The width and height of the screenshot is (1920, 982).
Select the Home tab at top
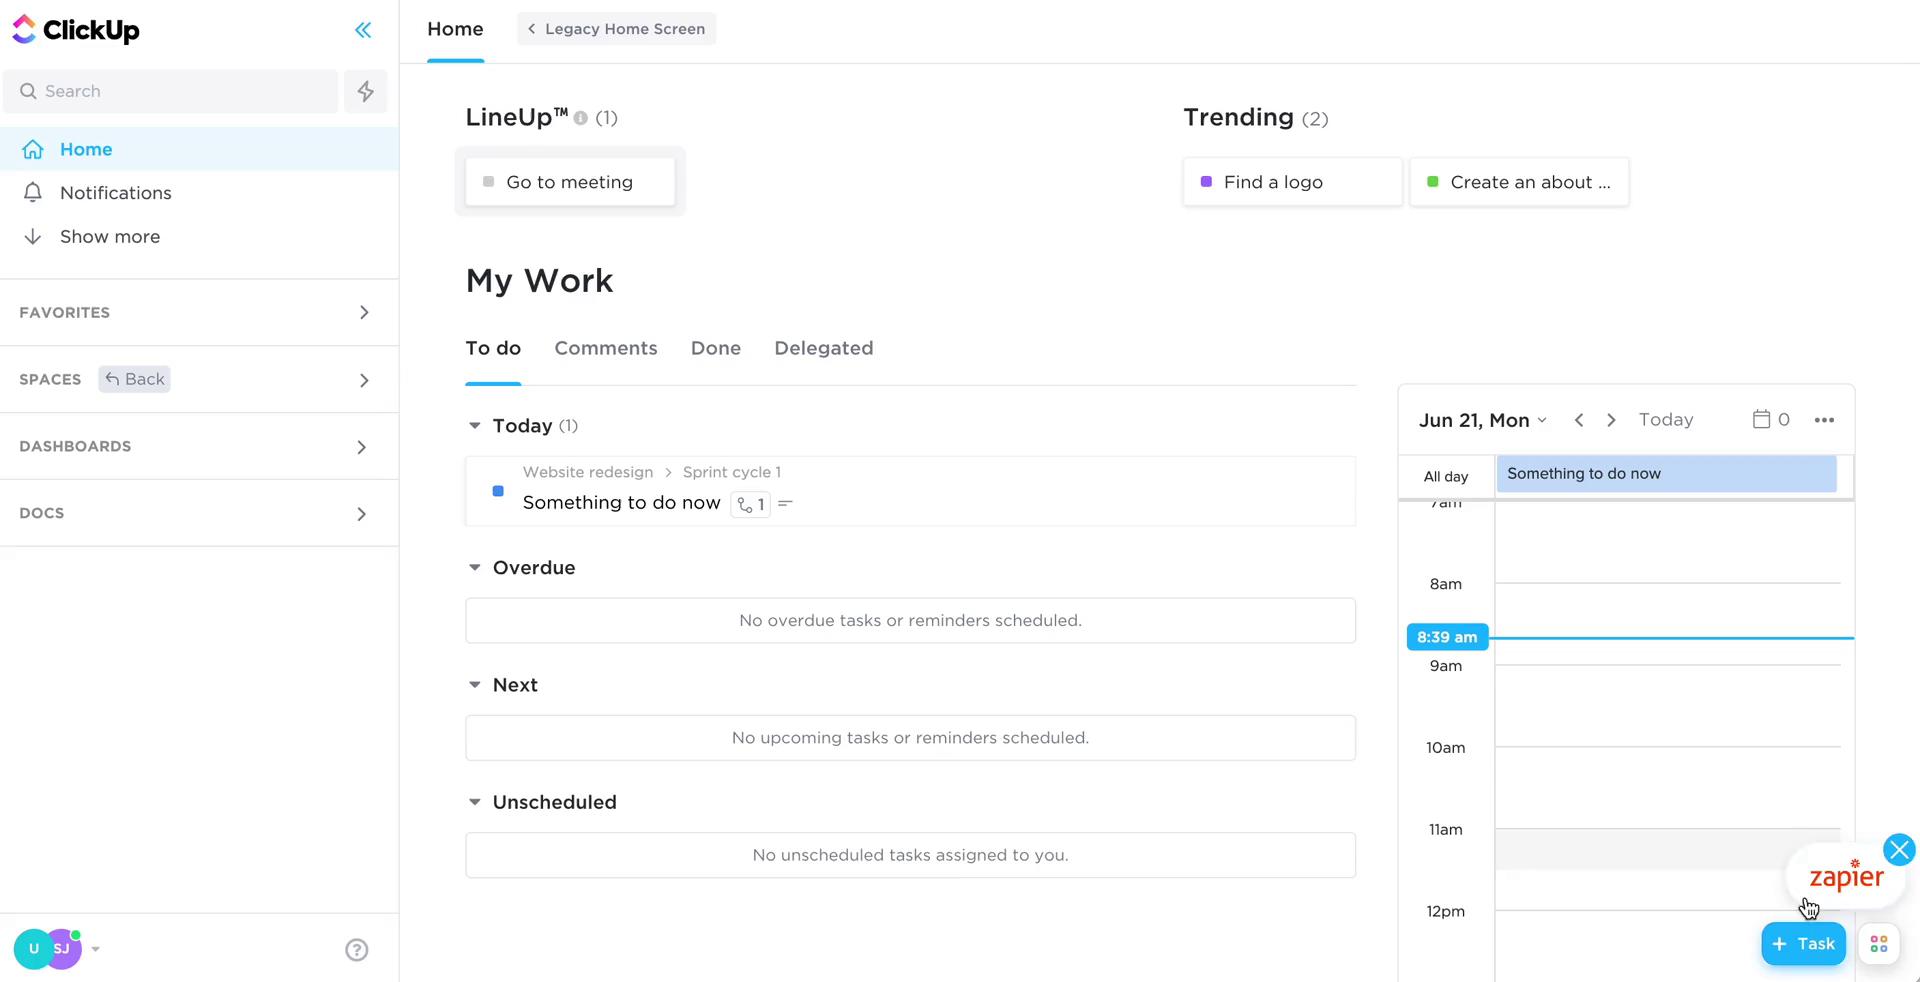(455, 29)
